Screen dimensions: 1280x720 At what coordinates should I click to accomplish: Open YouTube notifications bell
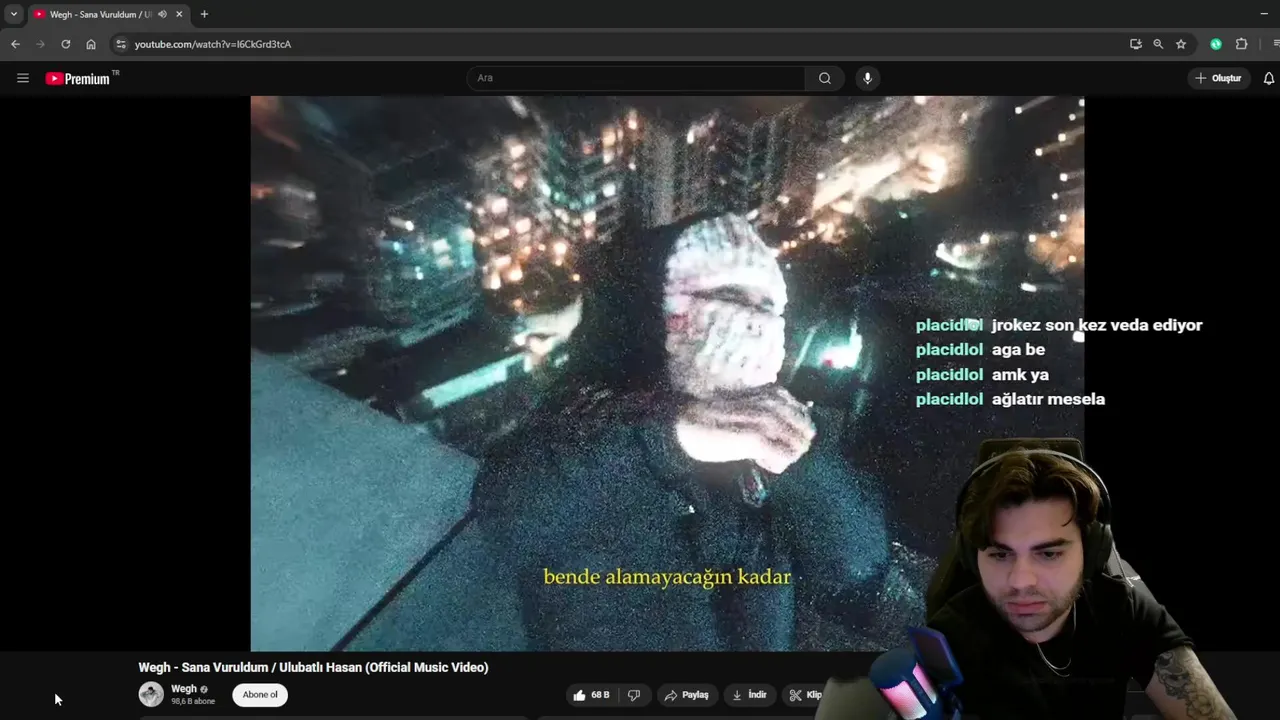tap(1269, 78)
